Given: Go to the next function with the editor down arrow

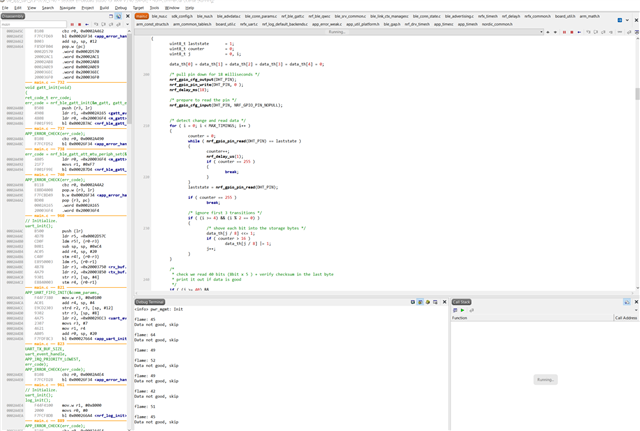Looking at the screenshot, I should click(555, 32).
